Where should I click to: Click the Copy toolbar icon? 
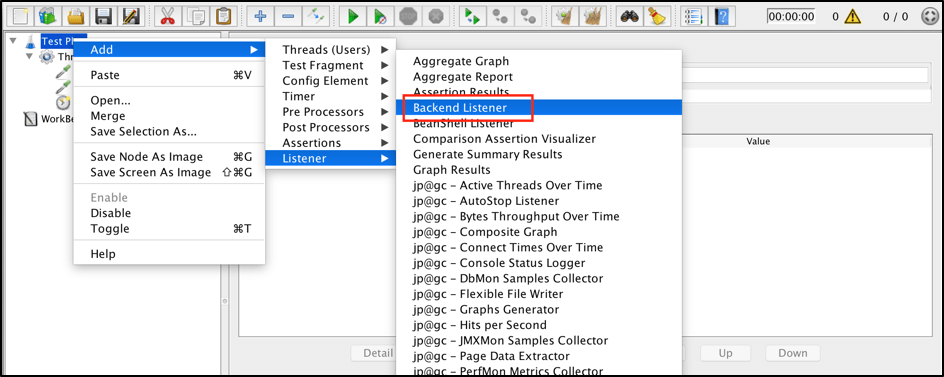pyautogui.click(x=196, y=16)
